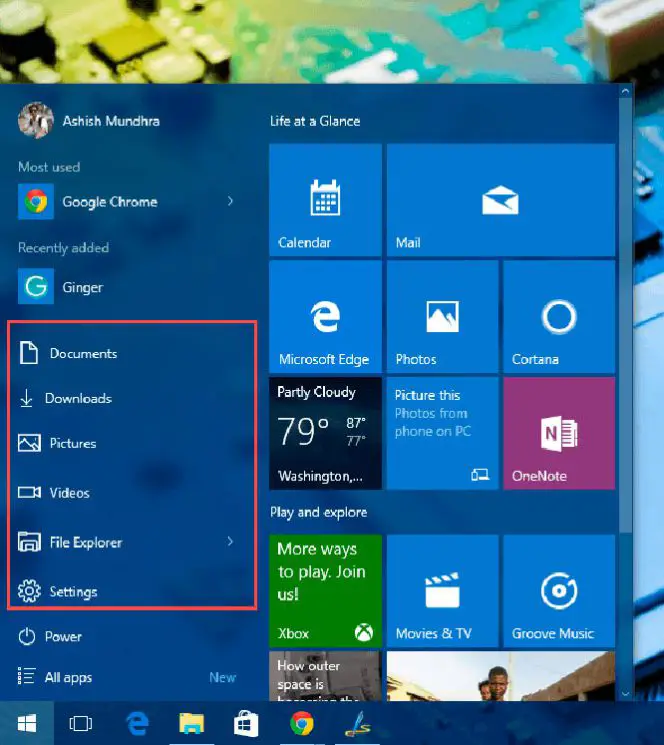Launch Edge from the taskbar

pyautogui.click(x=137, y=724)
